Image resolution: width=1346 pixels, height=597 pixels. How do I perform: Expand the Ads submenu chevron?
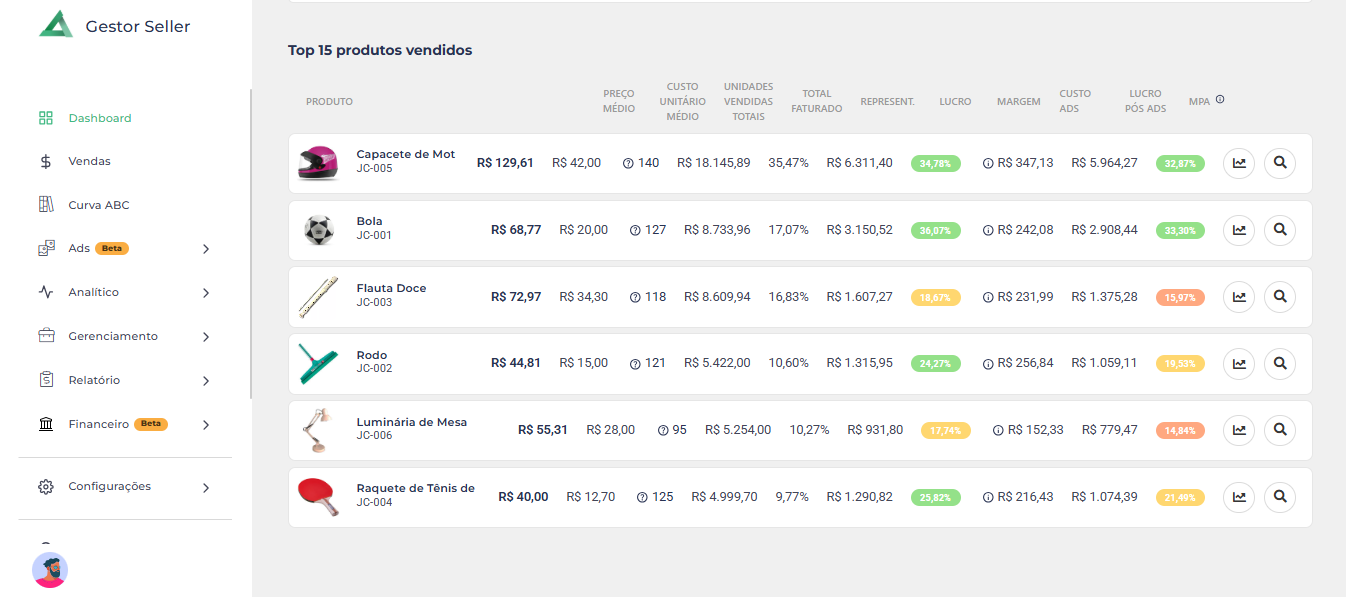click(206, 249)
